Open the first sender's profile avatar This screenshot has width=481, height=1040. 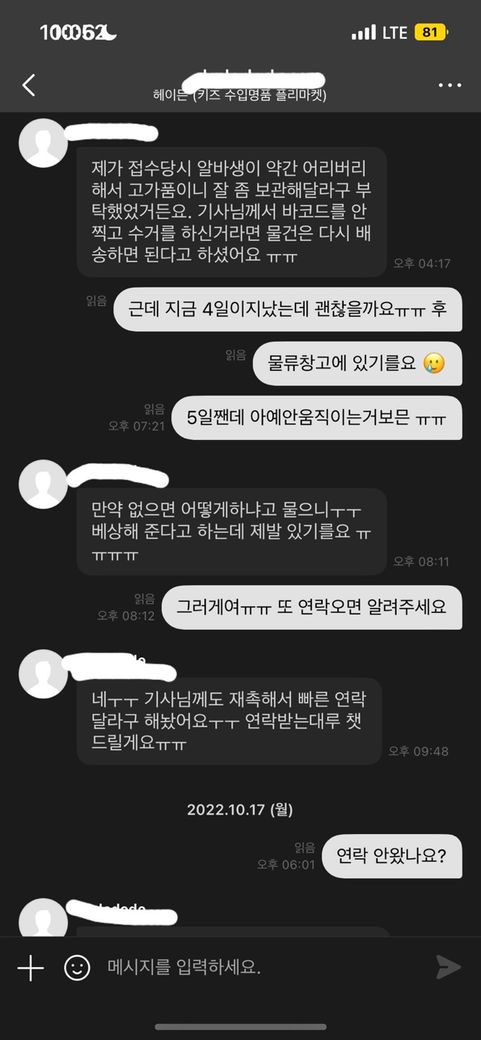[x=43, y=143]
